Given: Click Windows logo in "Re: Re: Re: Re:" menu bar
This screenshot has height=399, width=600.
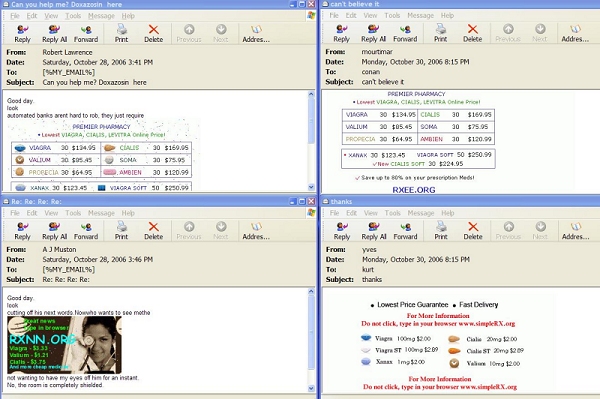Looking at the screenshot, I should 311,213.
